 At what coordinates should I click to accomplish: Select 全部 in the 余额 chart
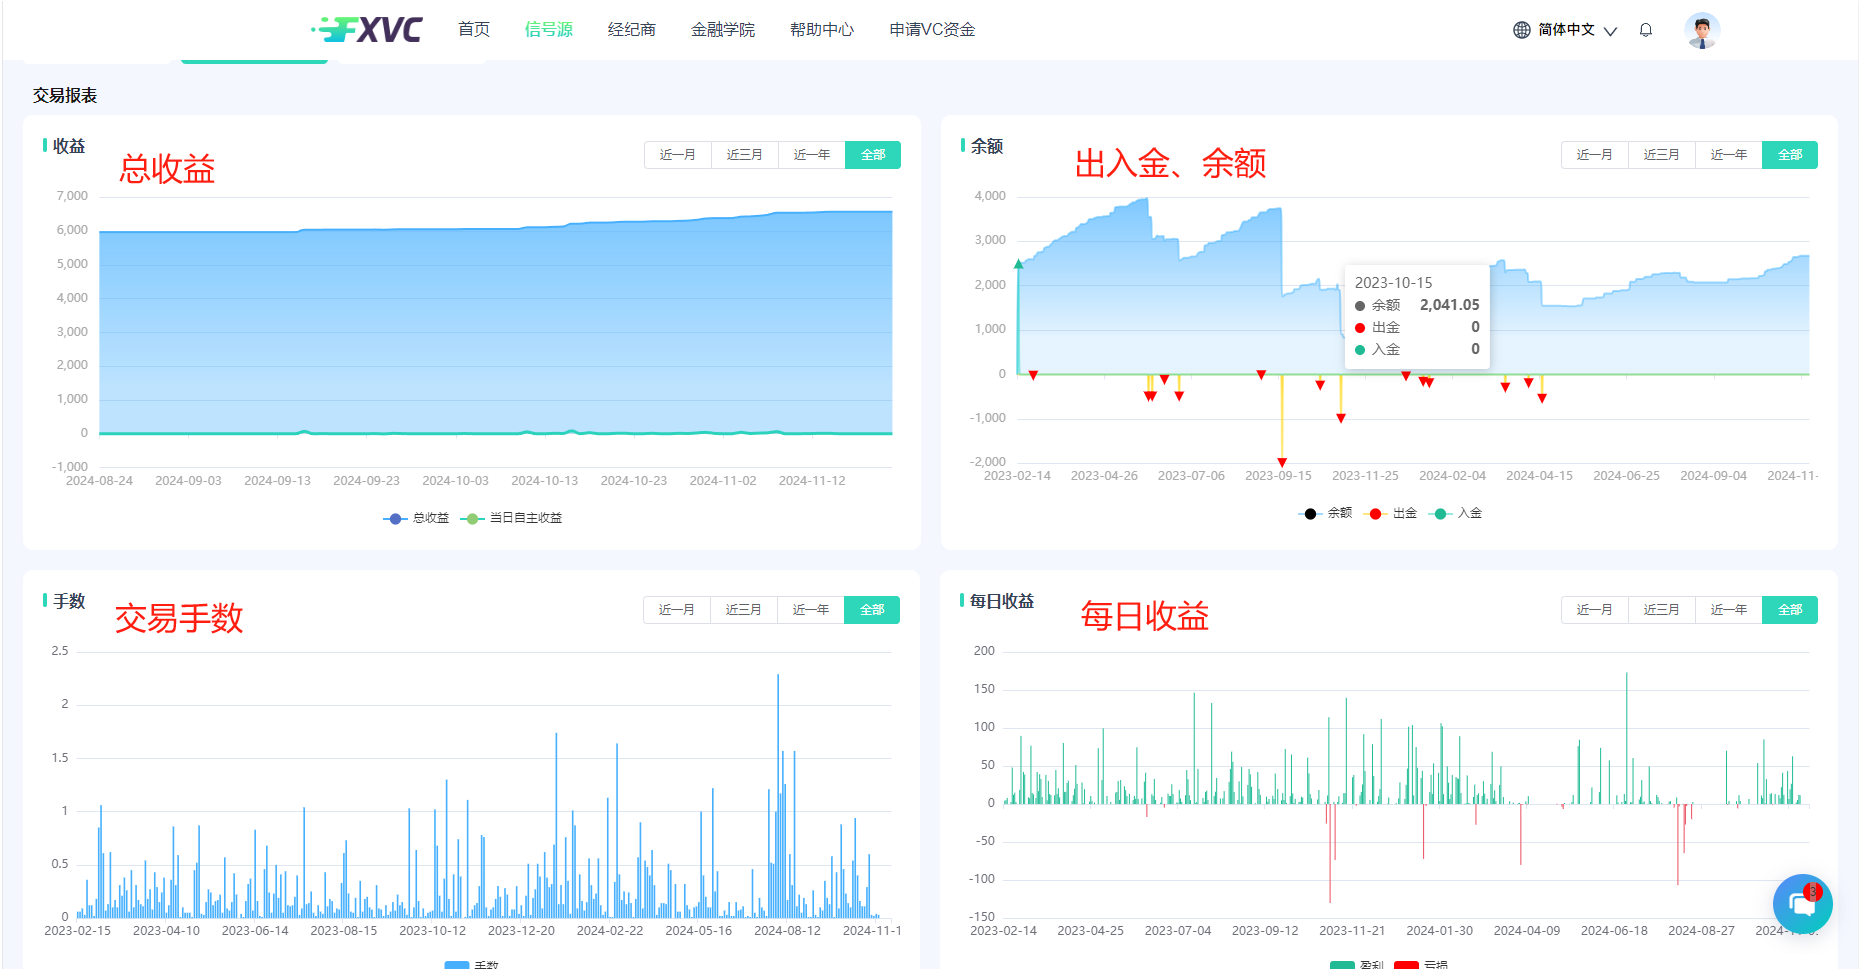1790,155
